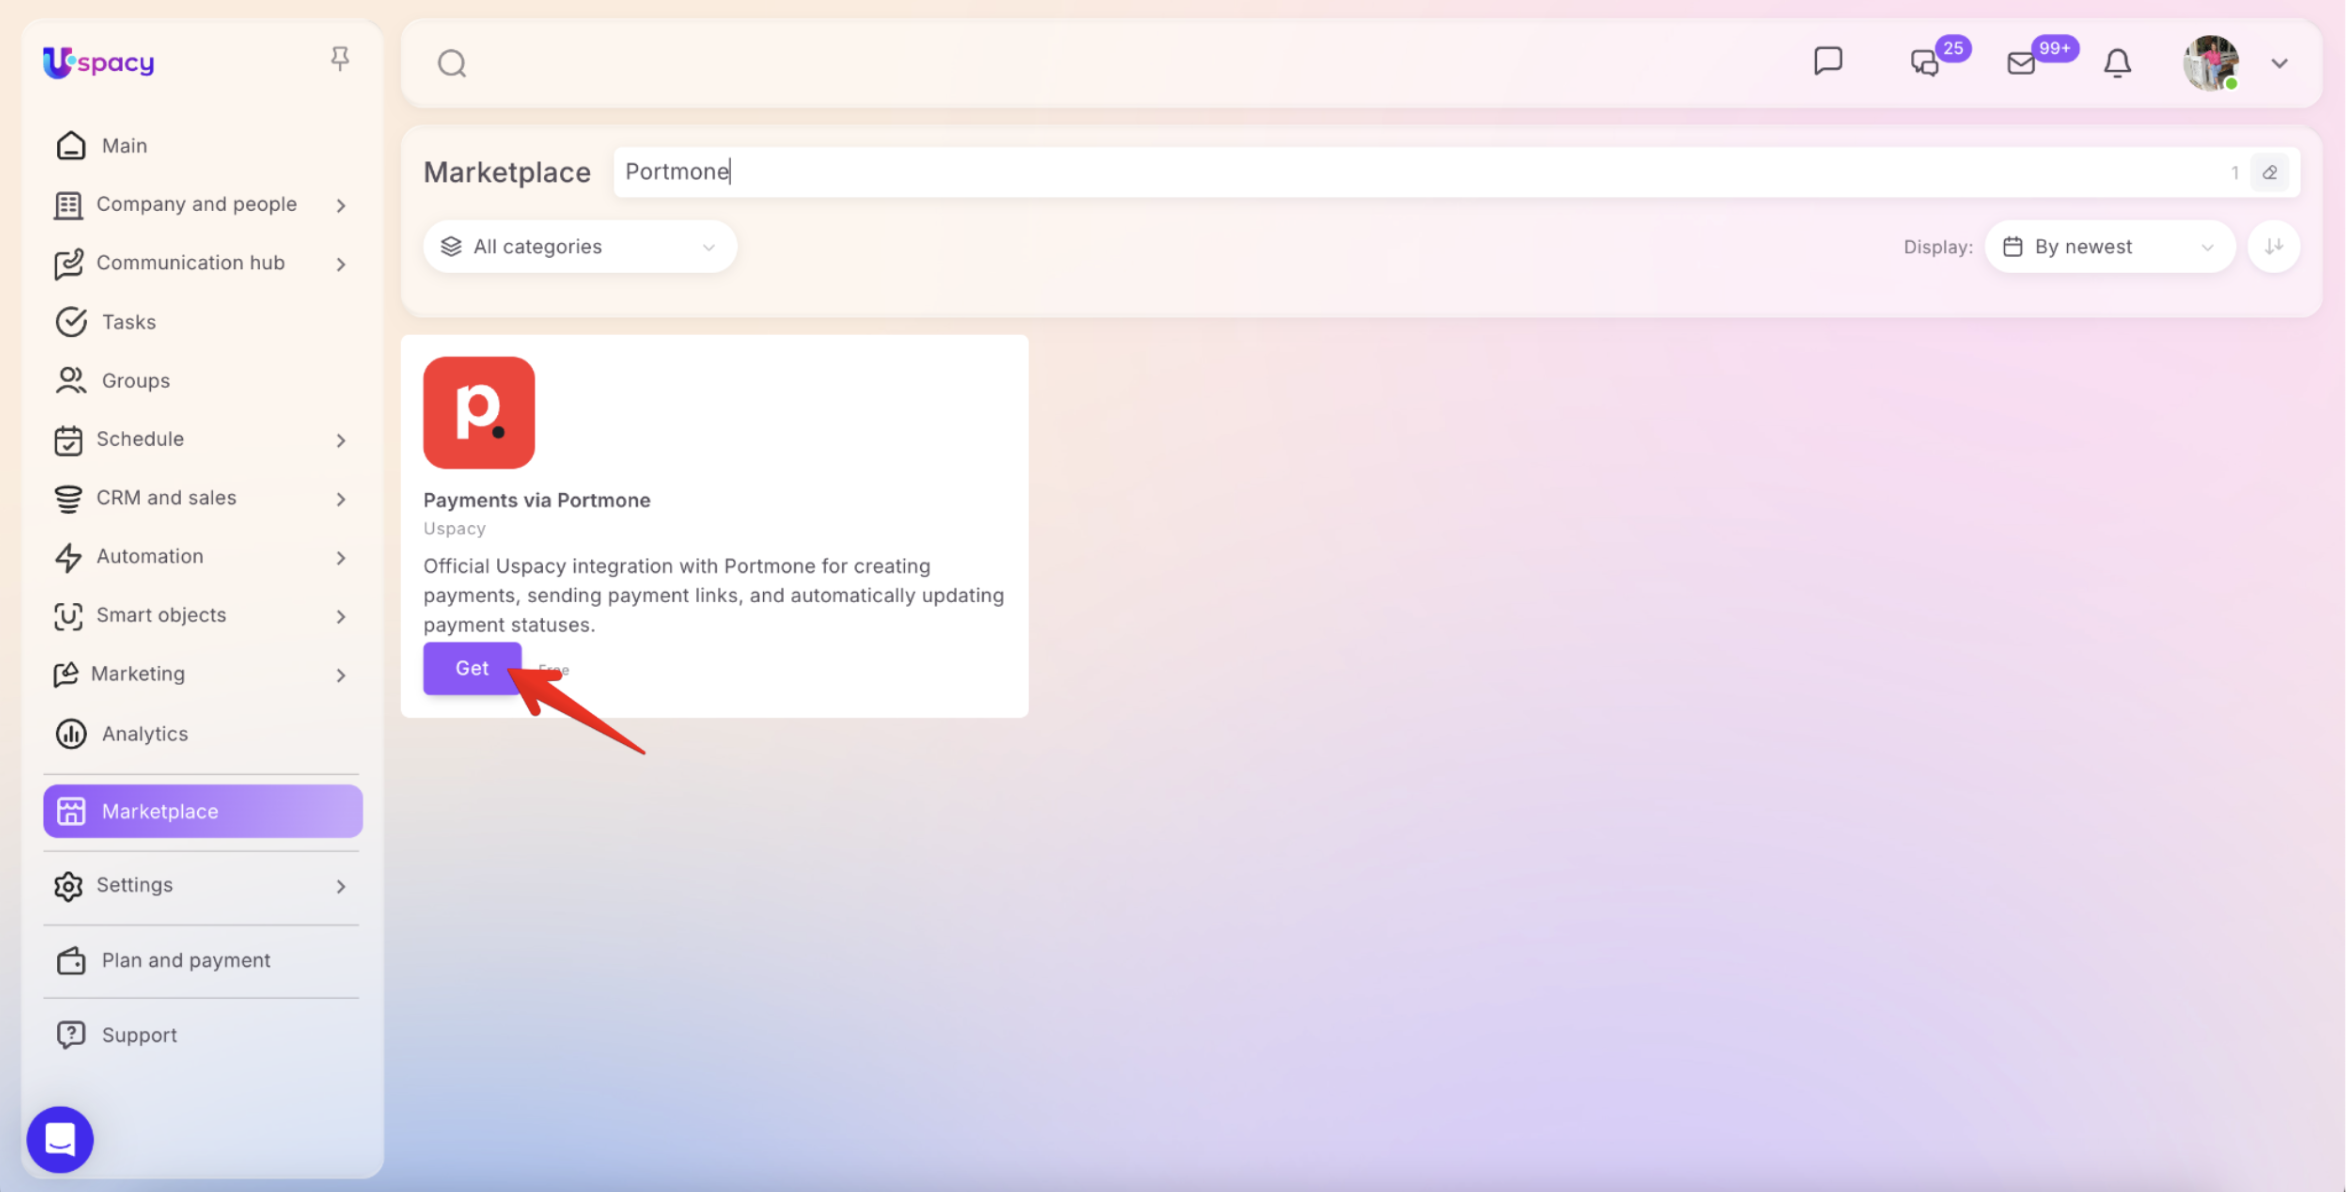Viewport: 2346px width, 1192px height.
Task: Click the search magnifier icon in top bar
Action: pos(452,63)
